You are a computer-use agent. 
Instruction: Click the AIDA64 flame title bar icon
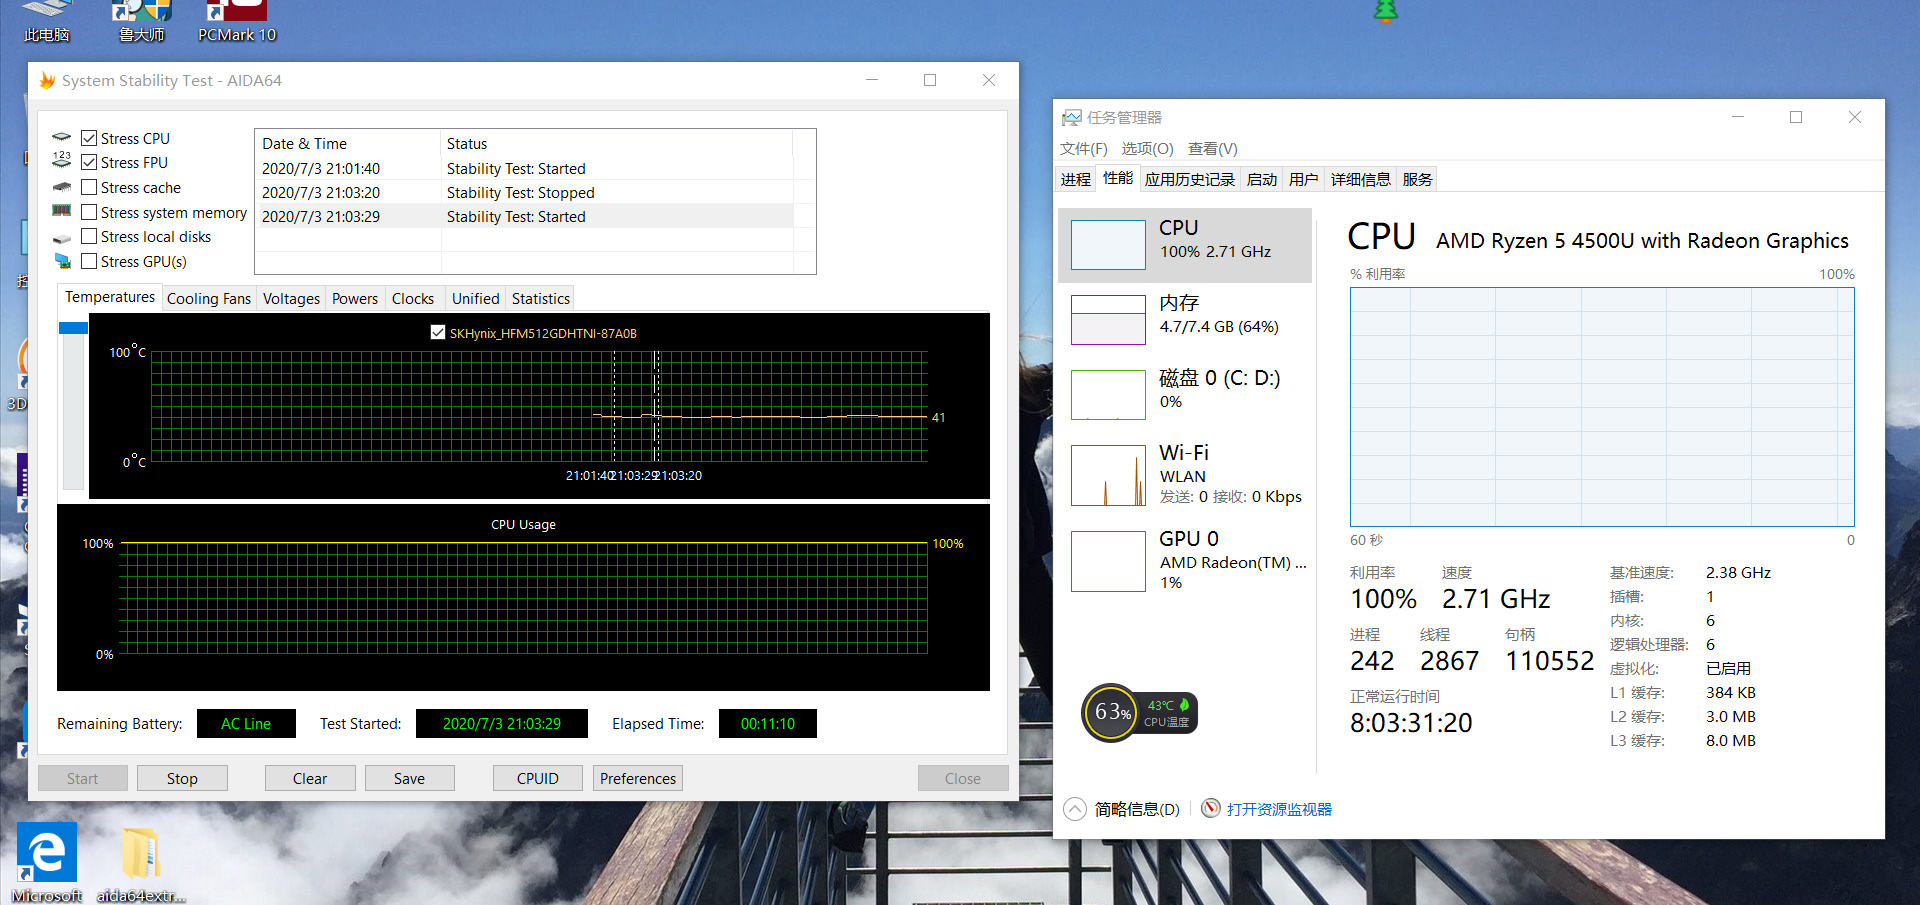(47, 80)
